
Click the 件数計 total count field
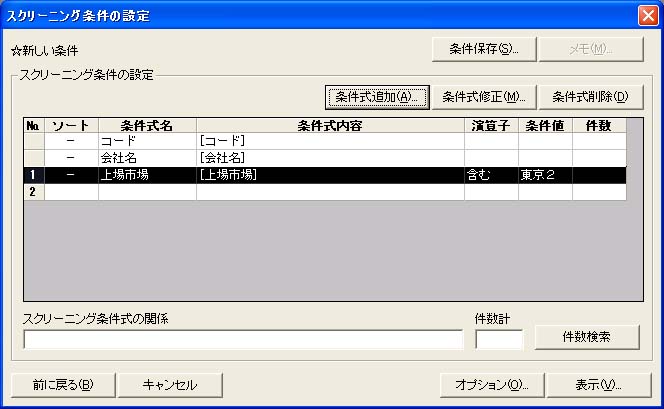499,340
